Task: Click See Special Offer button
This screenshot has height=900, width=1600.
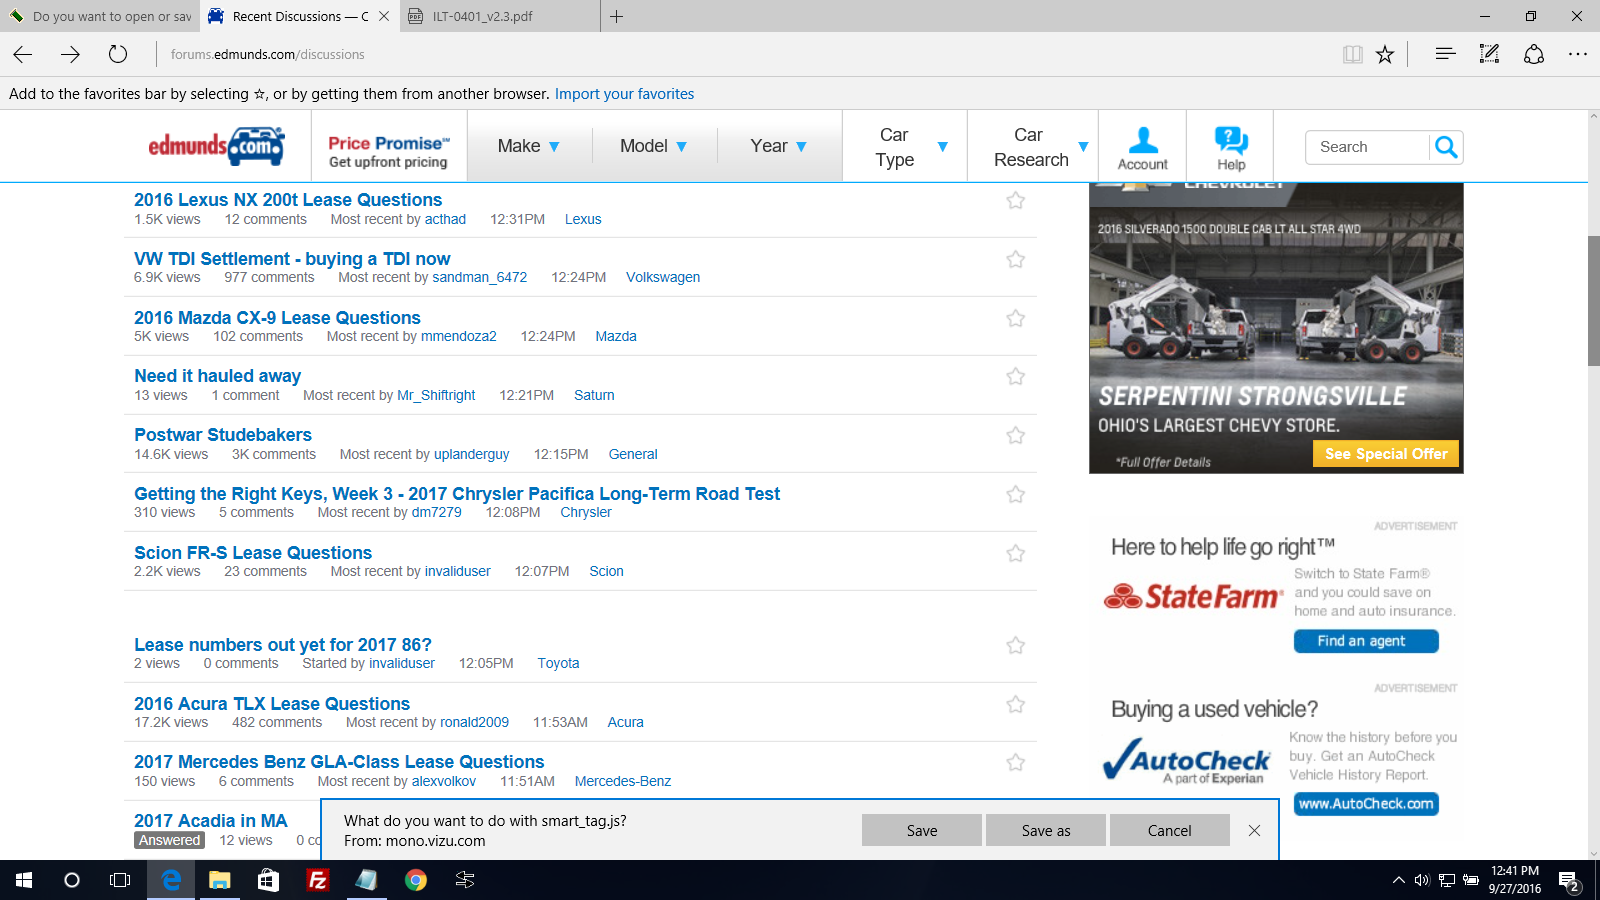Action: 1386,454
